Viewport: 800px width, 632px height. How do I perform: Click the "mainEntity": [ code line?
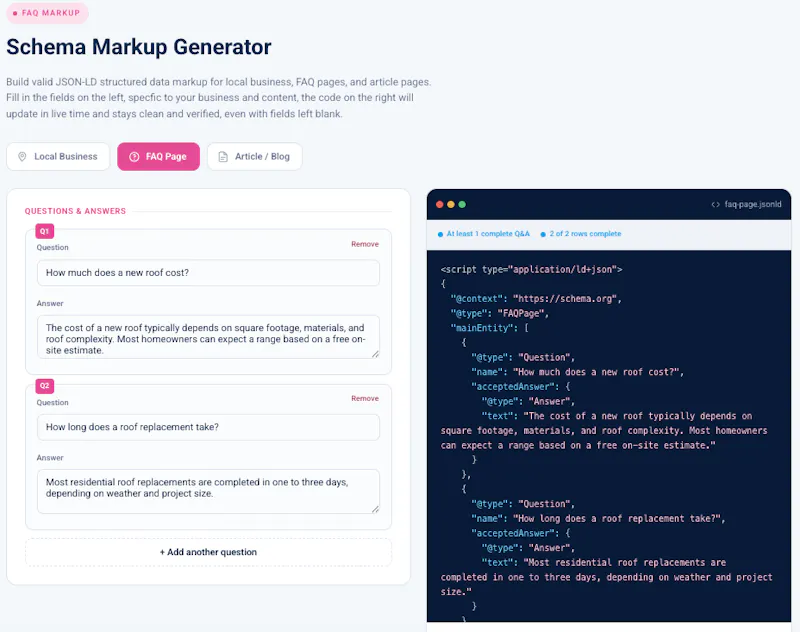pyautogui.click(x=490, y=328)
